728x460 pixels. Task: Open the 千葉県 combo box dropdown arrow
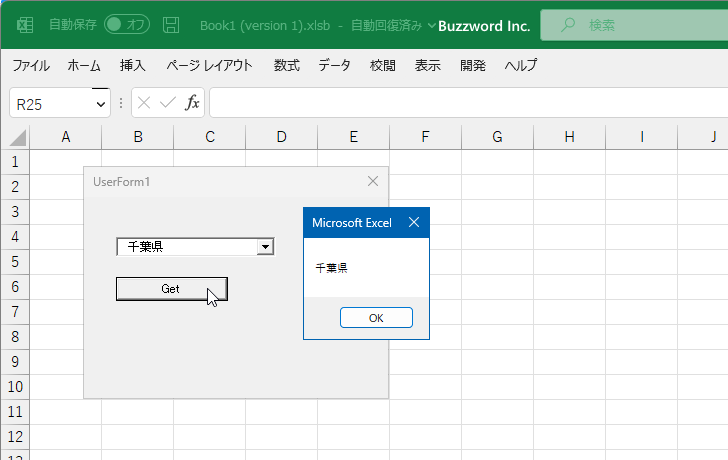[265, 246]
